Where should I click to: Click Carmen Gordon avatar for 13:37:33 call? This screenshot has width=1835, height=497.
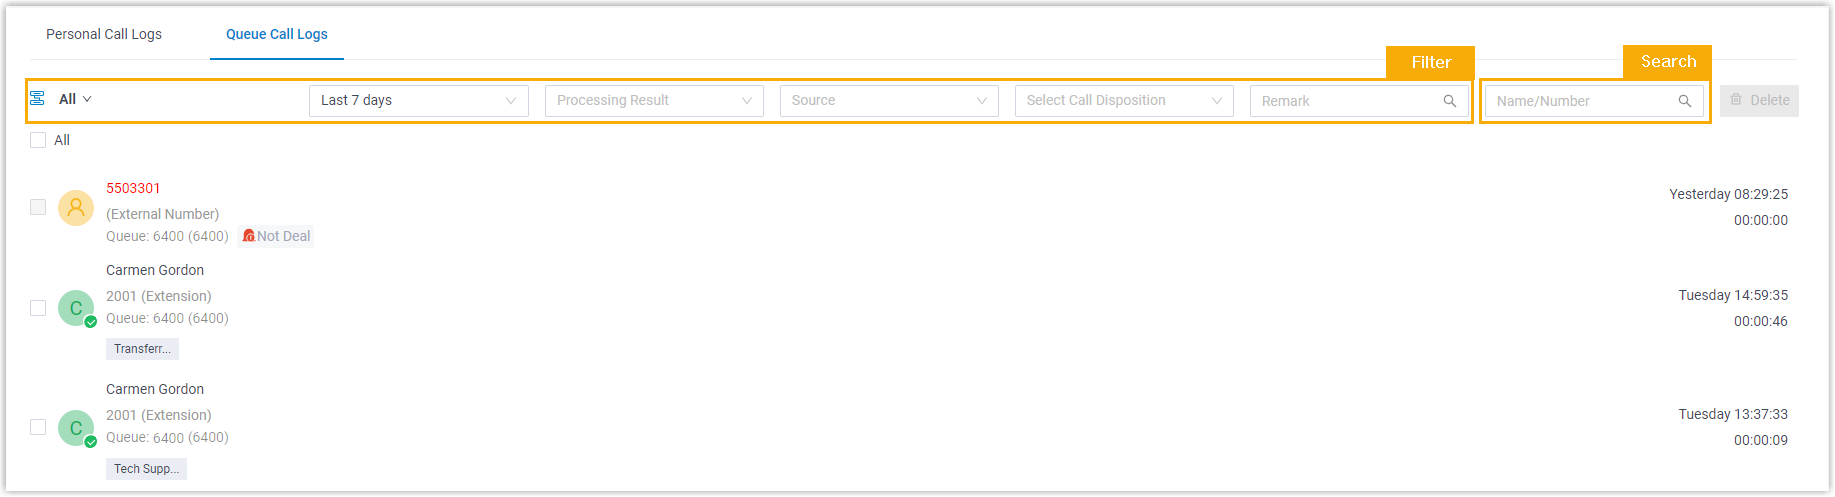76,428
